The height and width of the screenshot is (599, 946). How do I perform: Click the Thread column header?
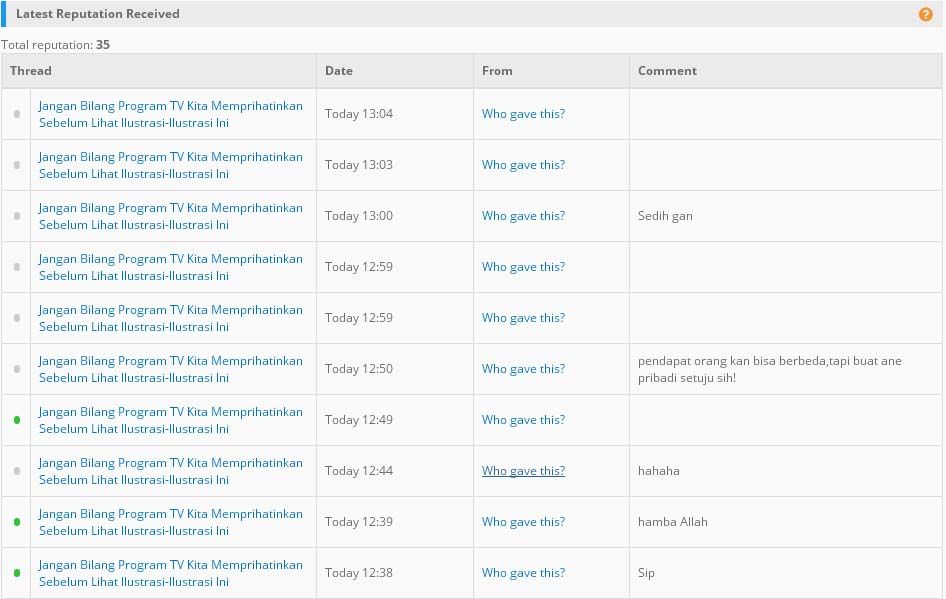(x=31, y=71)
